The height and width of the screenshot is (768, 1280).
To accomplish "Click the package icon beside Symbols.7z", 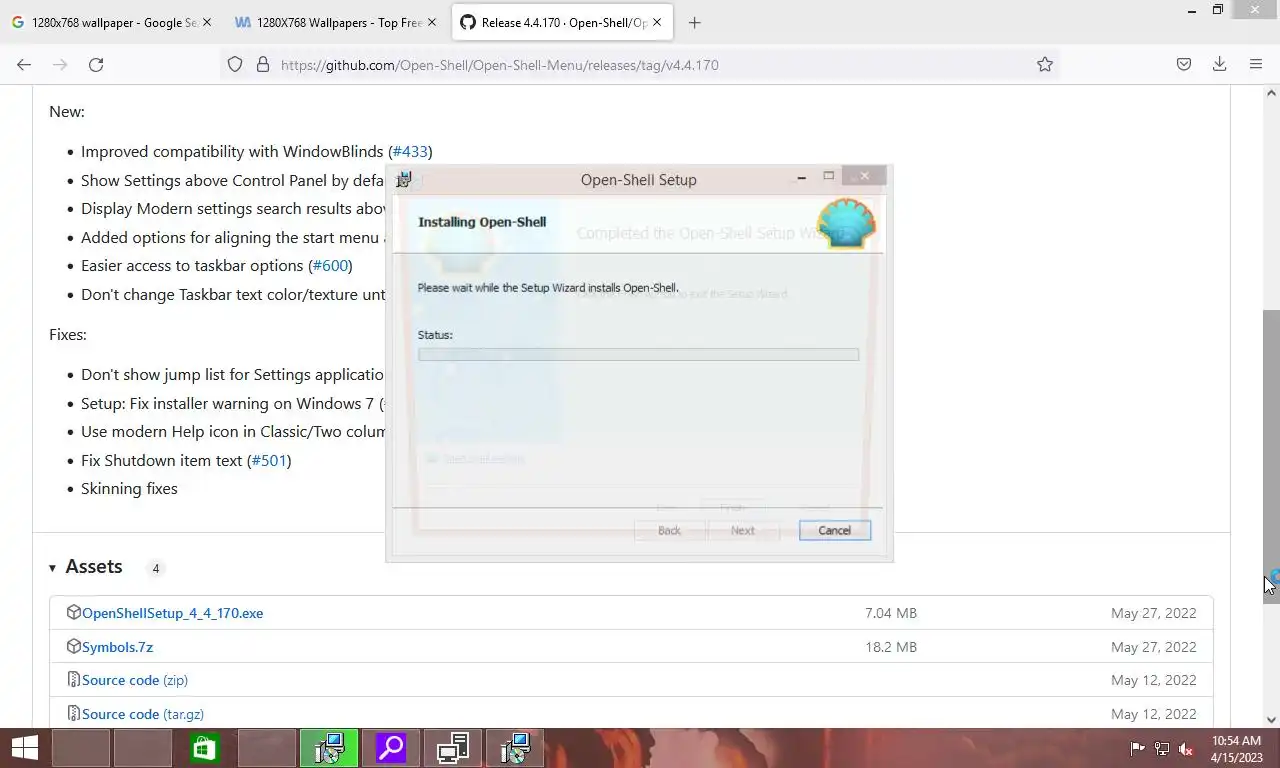I will 73,646.
